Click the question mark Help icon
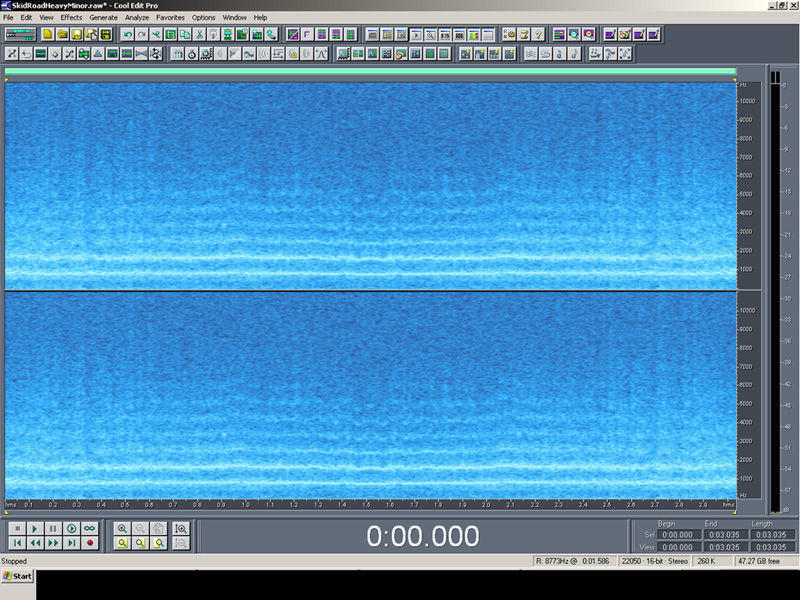The height and width of the screenshot is (600, 800). coord(538,34)
